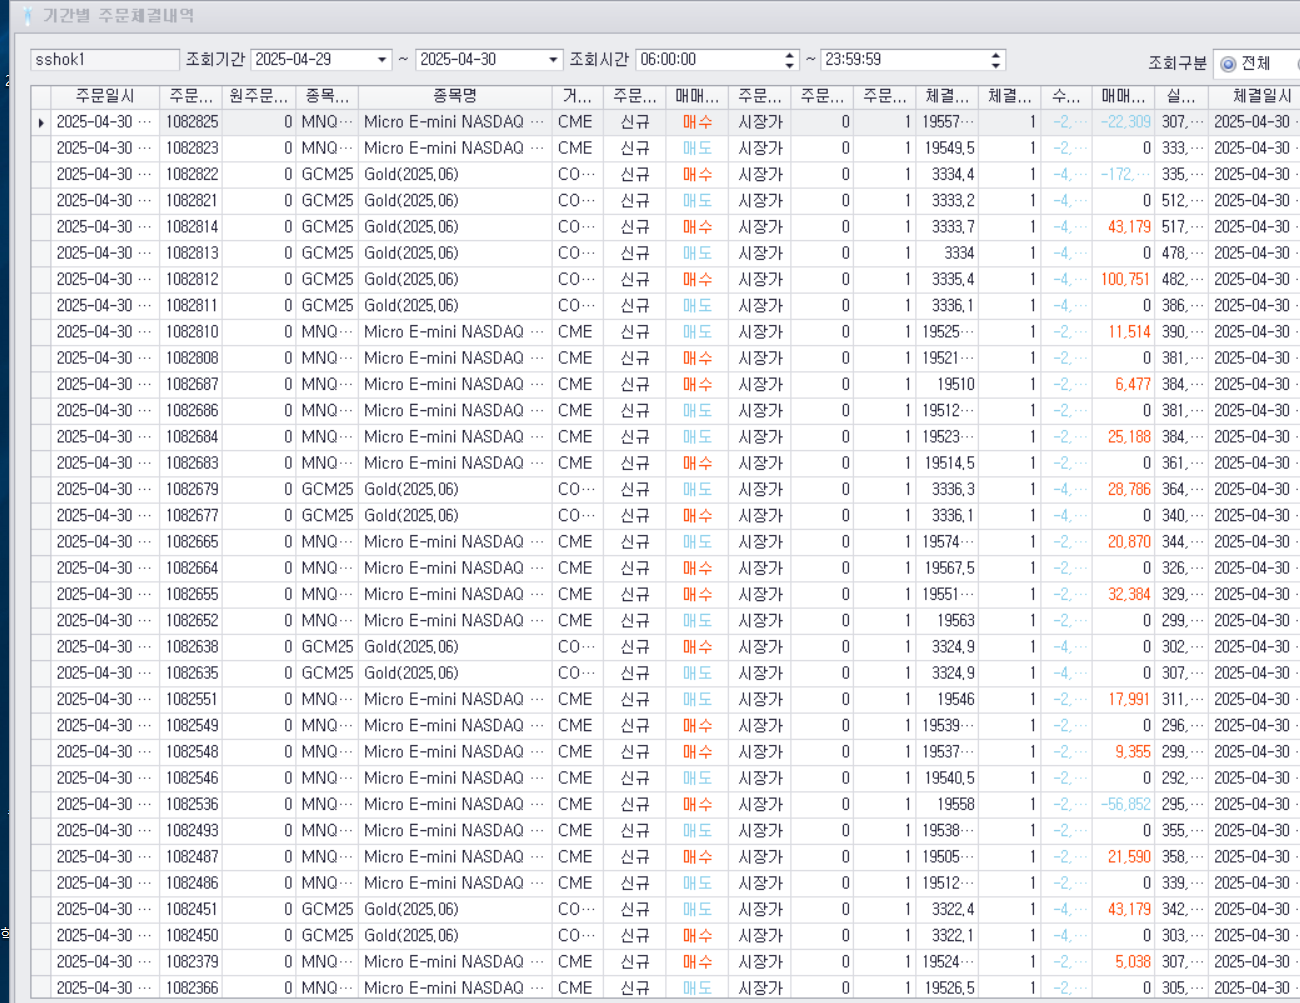Select order number 1082551 cell
The width and height of the screenshot is (1300, 1003).
click(x=191, y=699)
